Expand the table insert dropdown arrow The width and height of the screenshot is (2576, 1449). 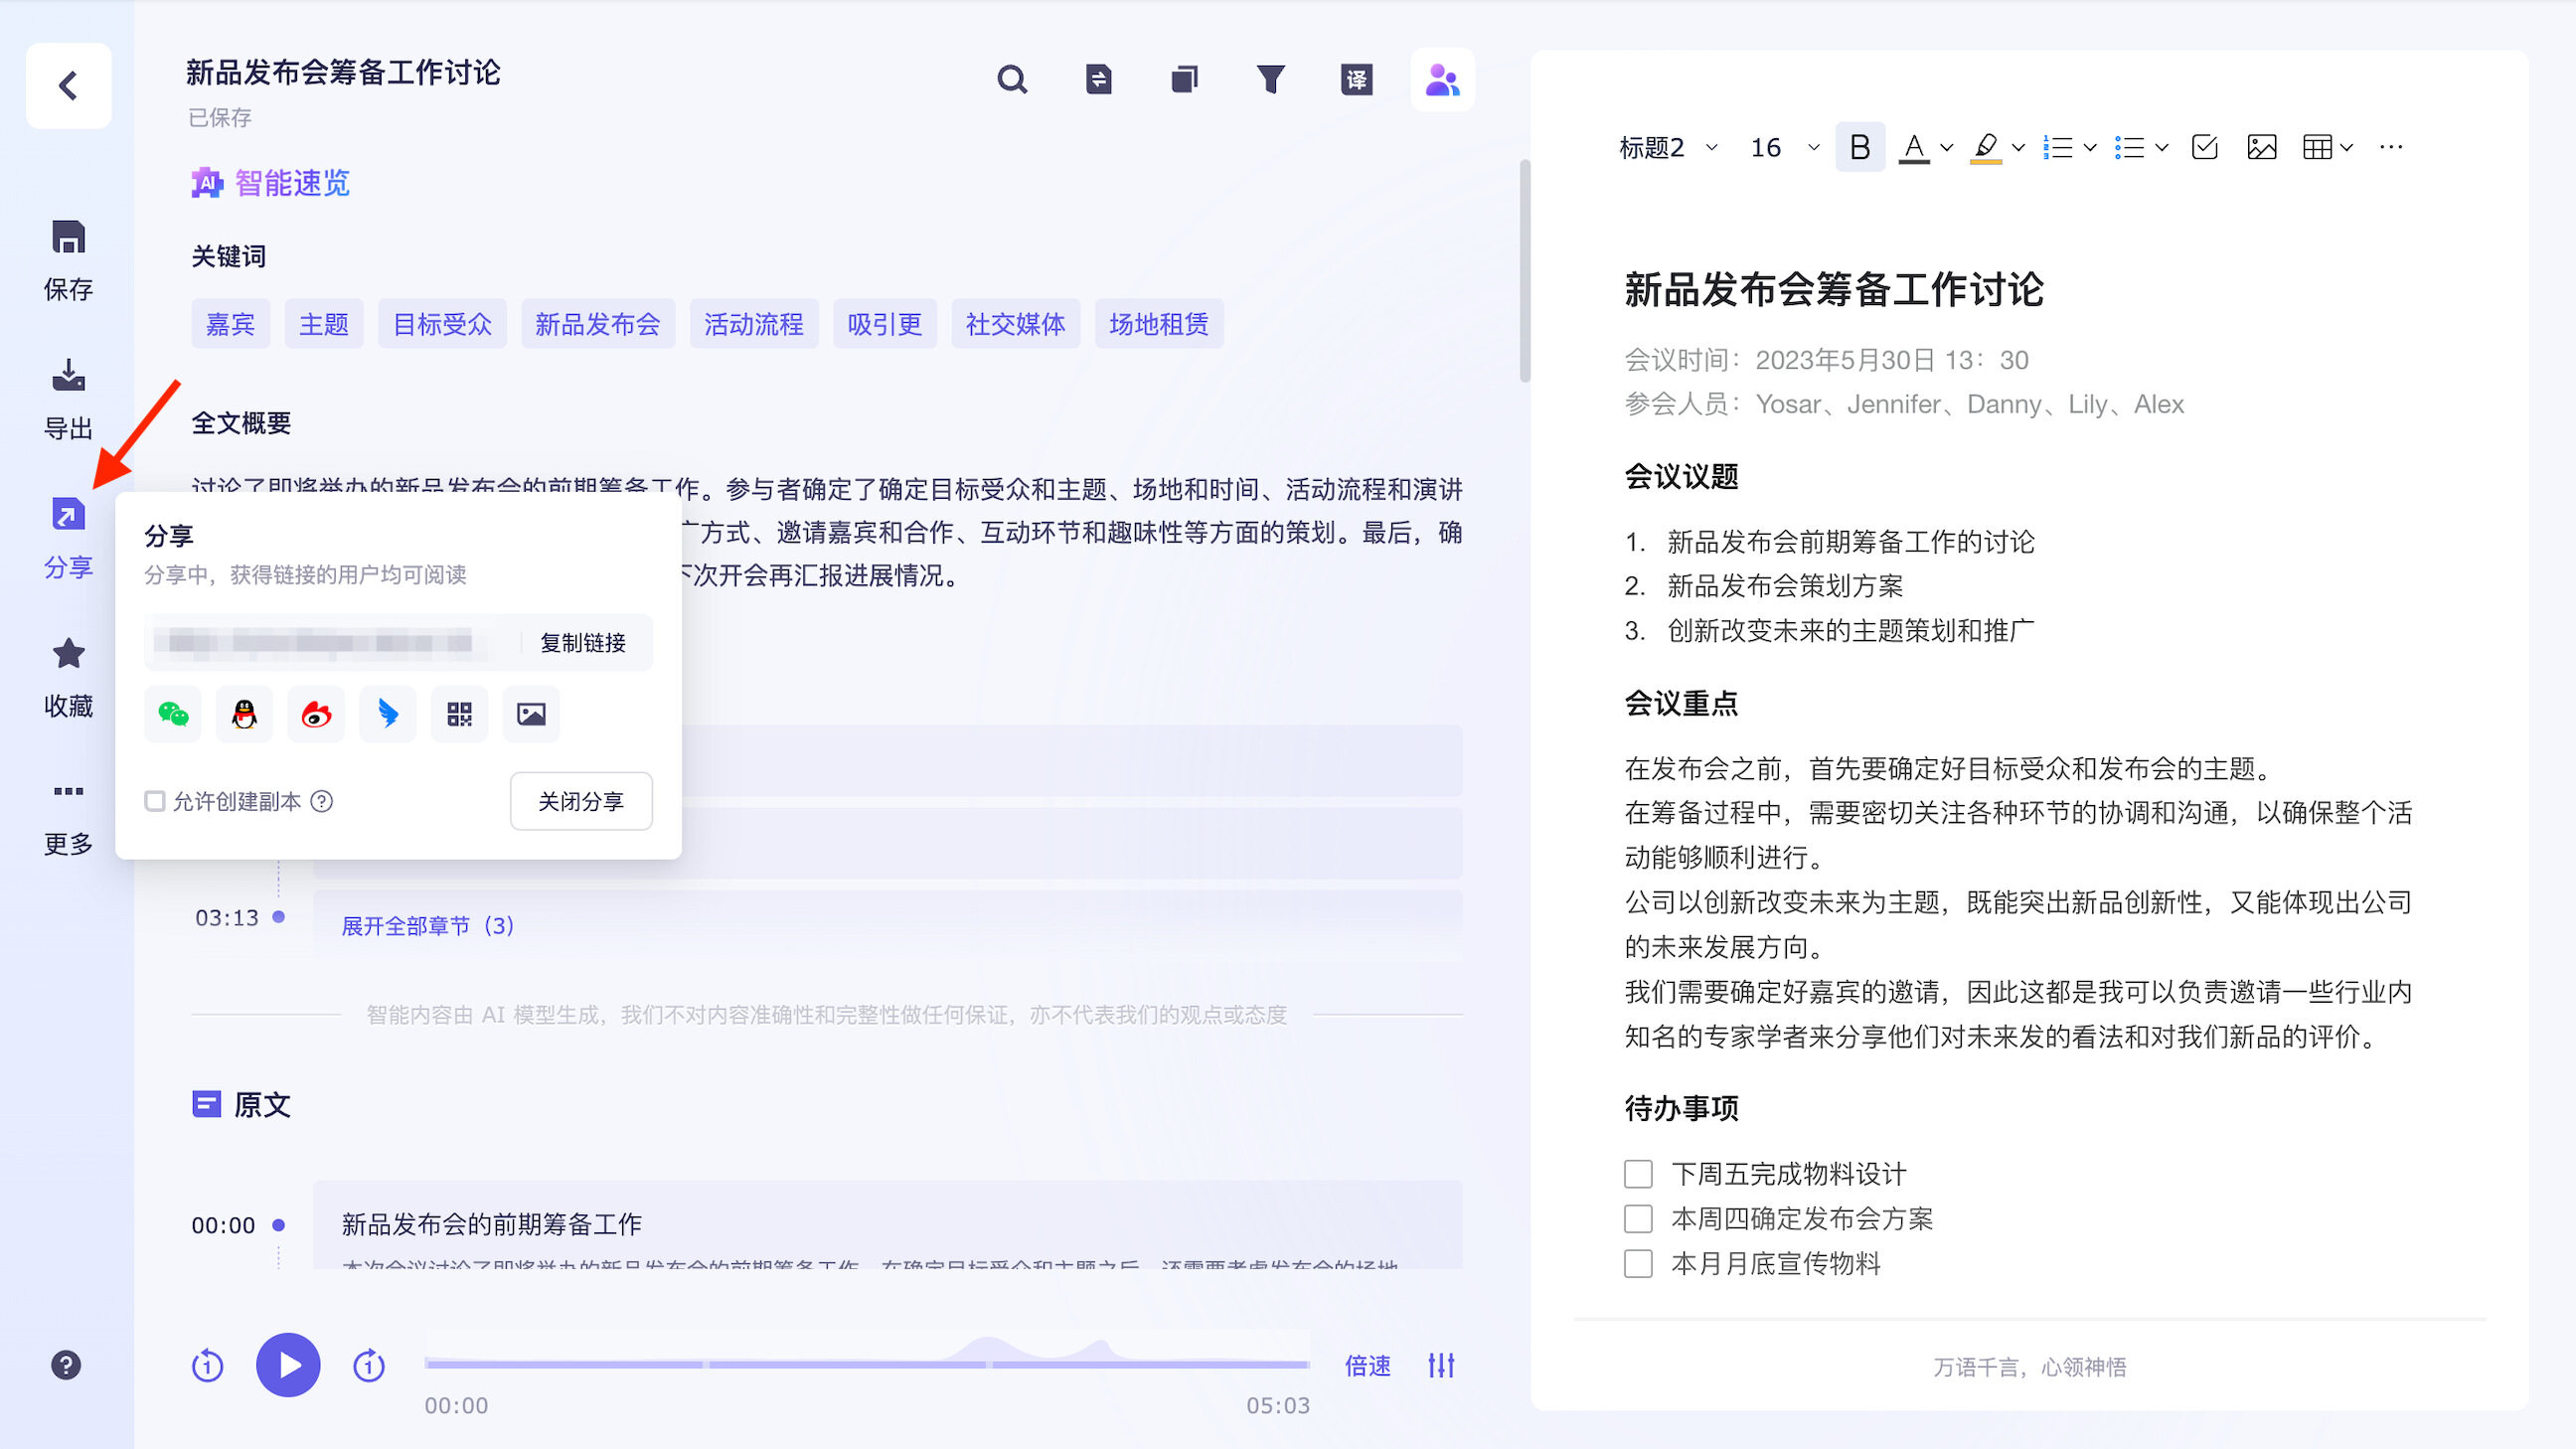point(2347,148)
